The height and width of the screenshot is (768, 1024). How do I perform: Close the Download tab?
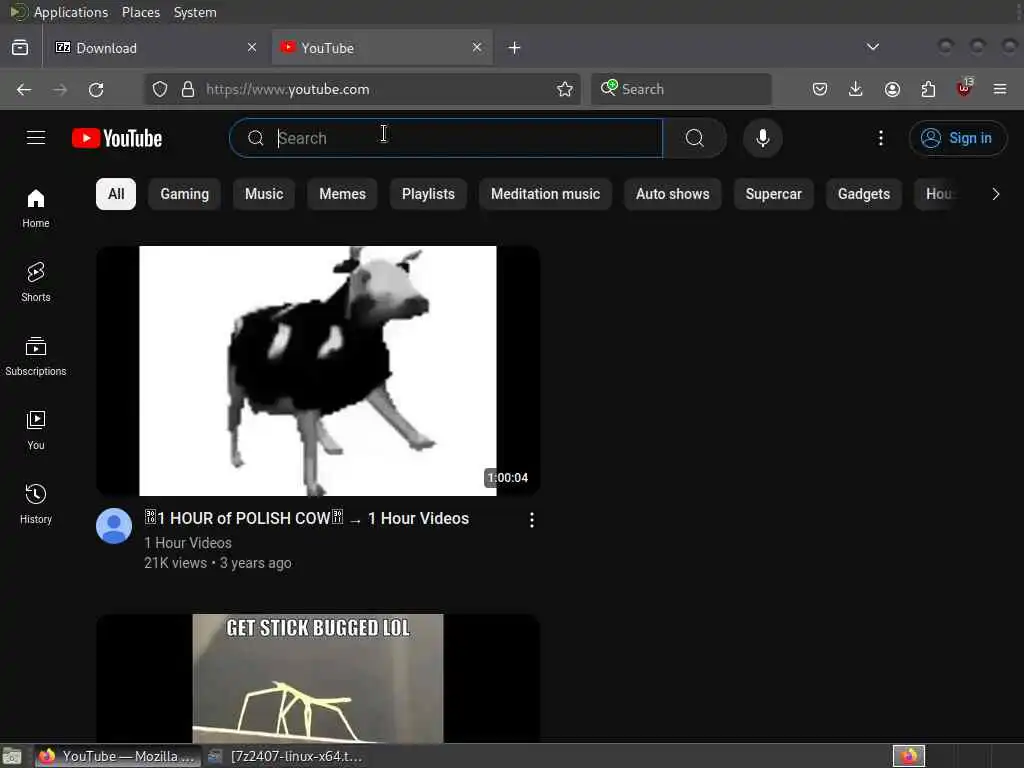click(252, 47)
